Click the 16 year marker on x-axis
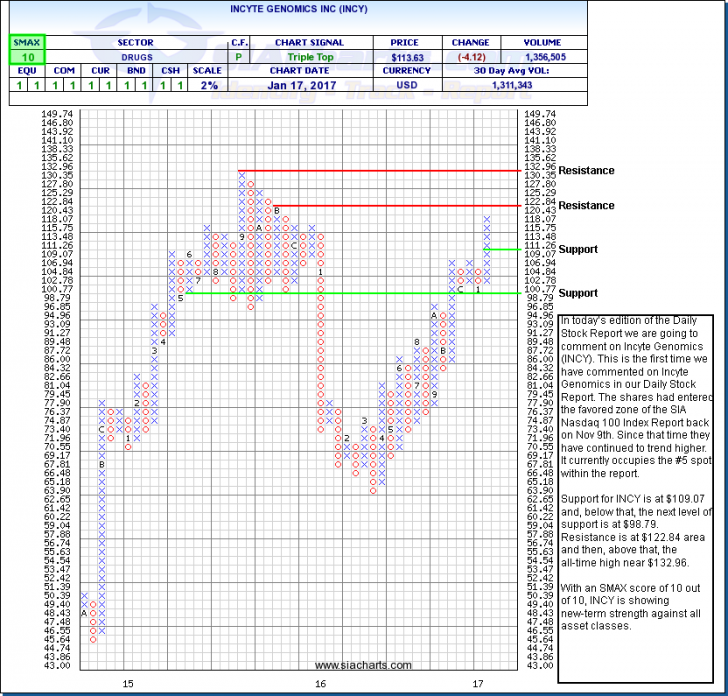The image size is (728, 696). (320, 683)
